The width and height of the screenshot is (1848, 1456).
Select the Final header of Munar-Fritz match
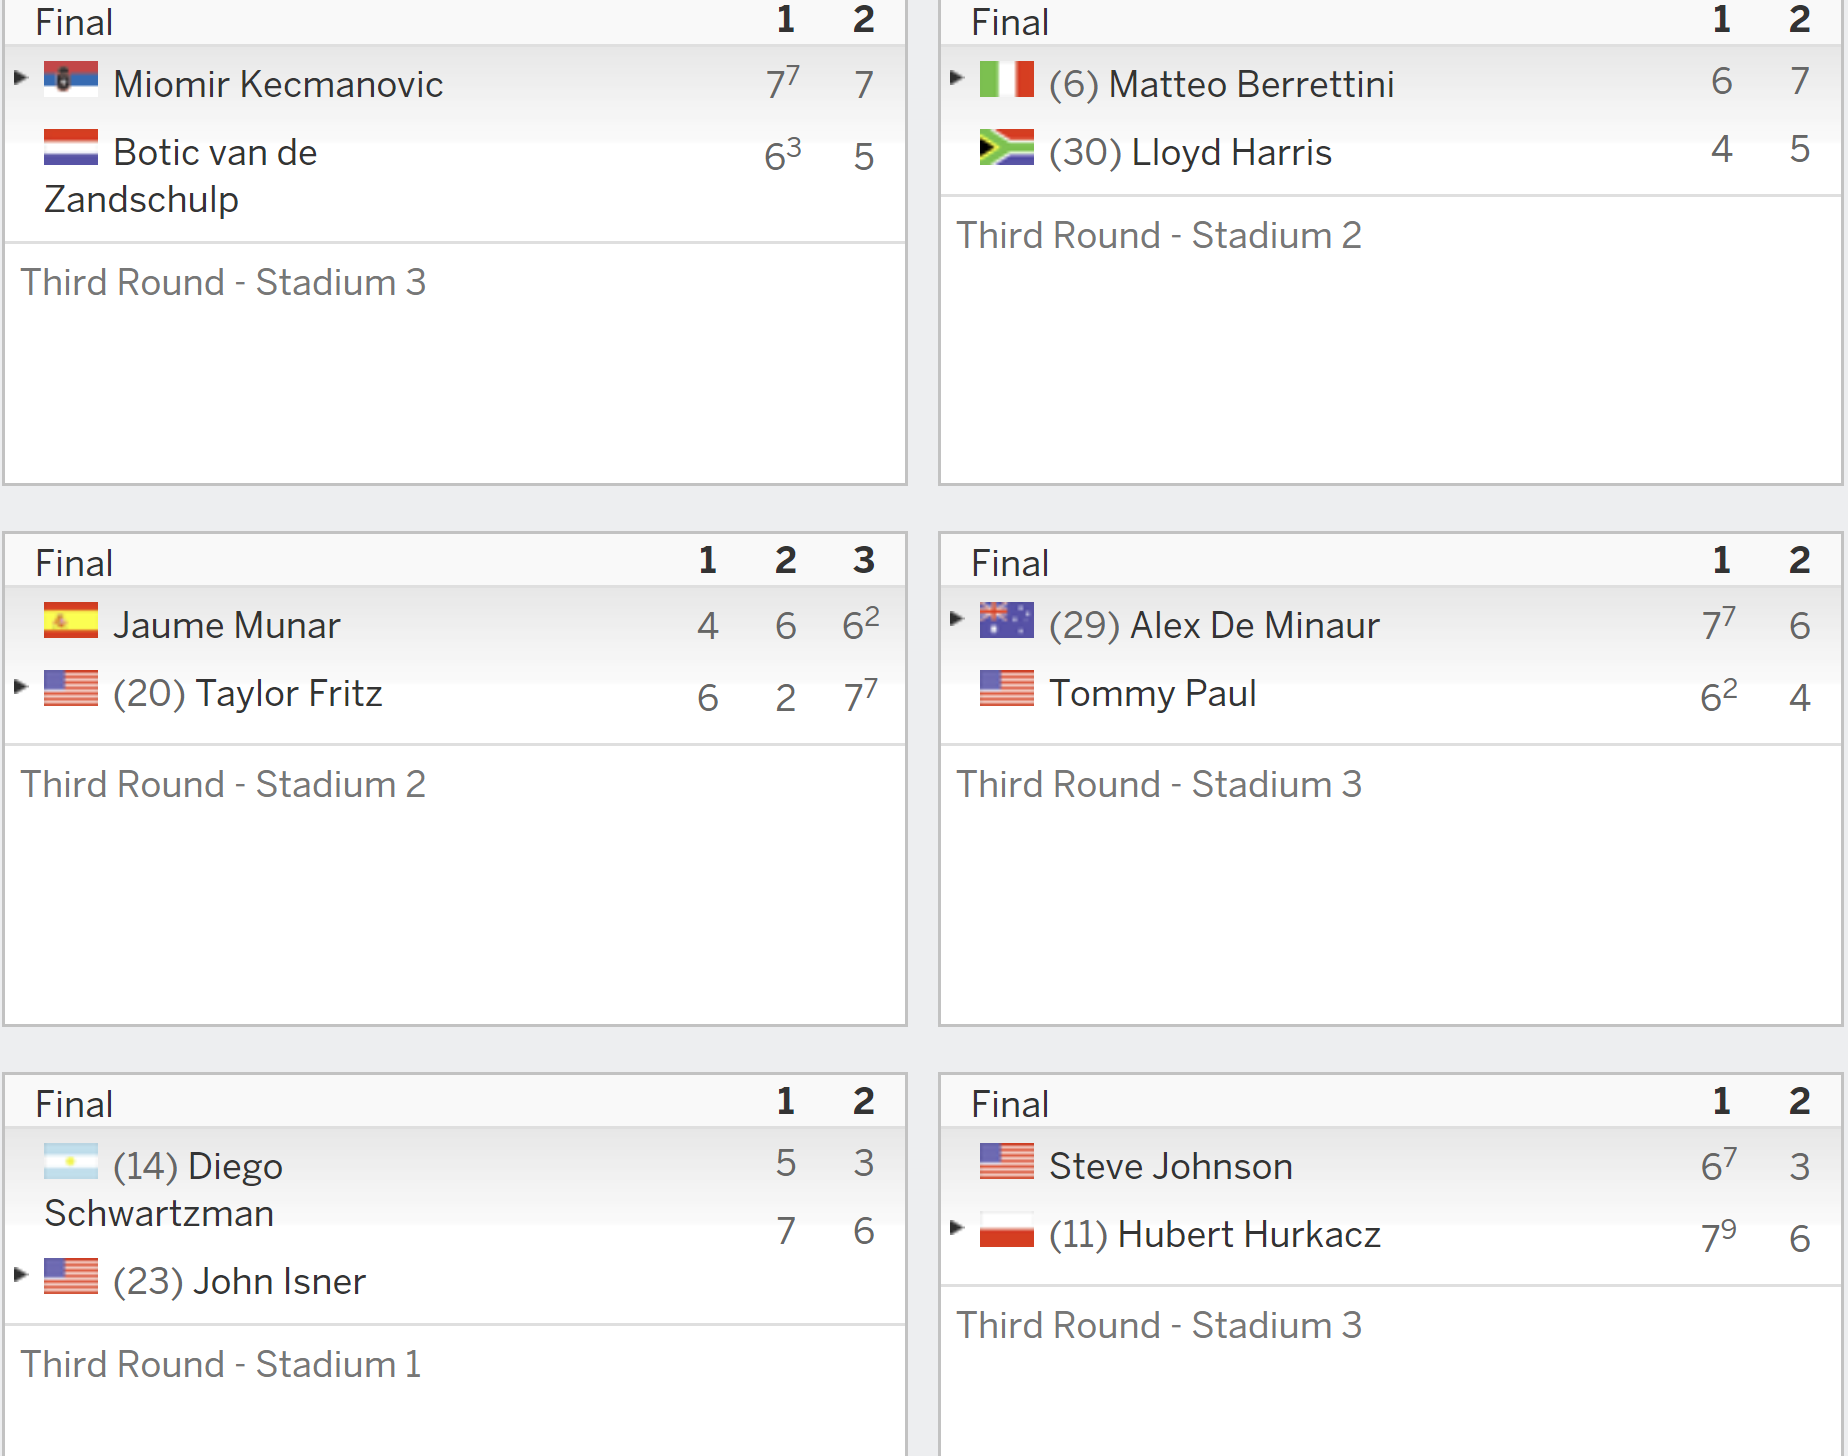coord(74,563)
